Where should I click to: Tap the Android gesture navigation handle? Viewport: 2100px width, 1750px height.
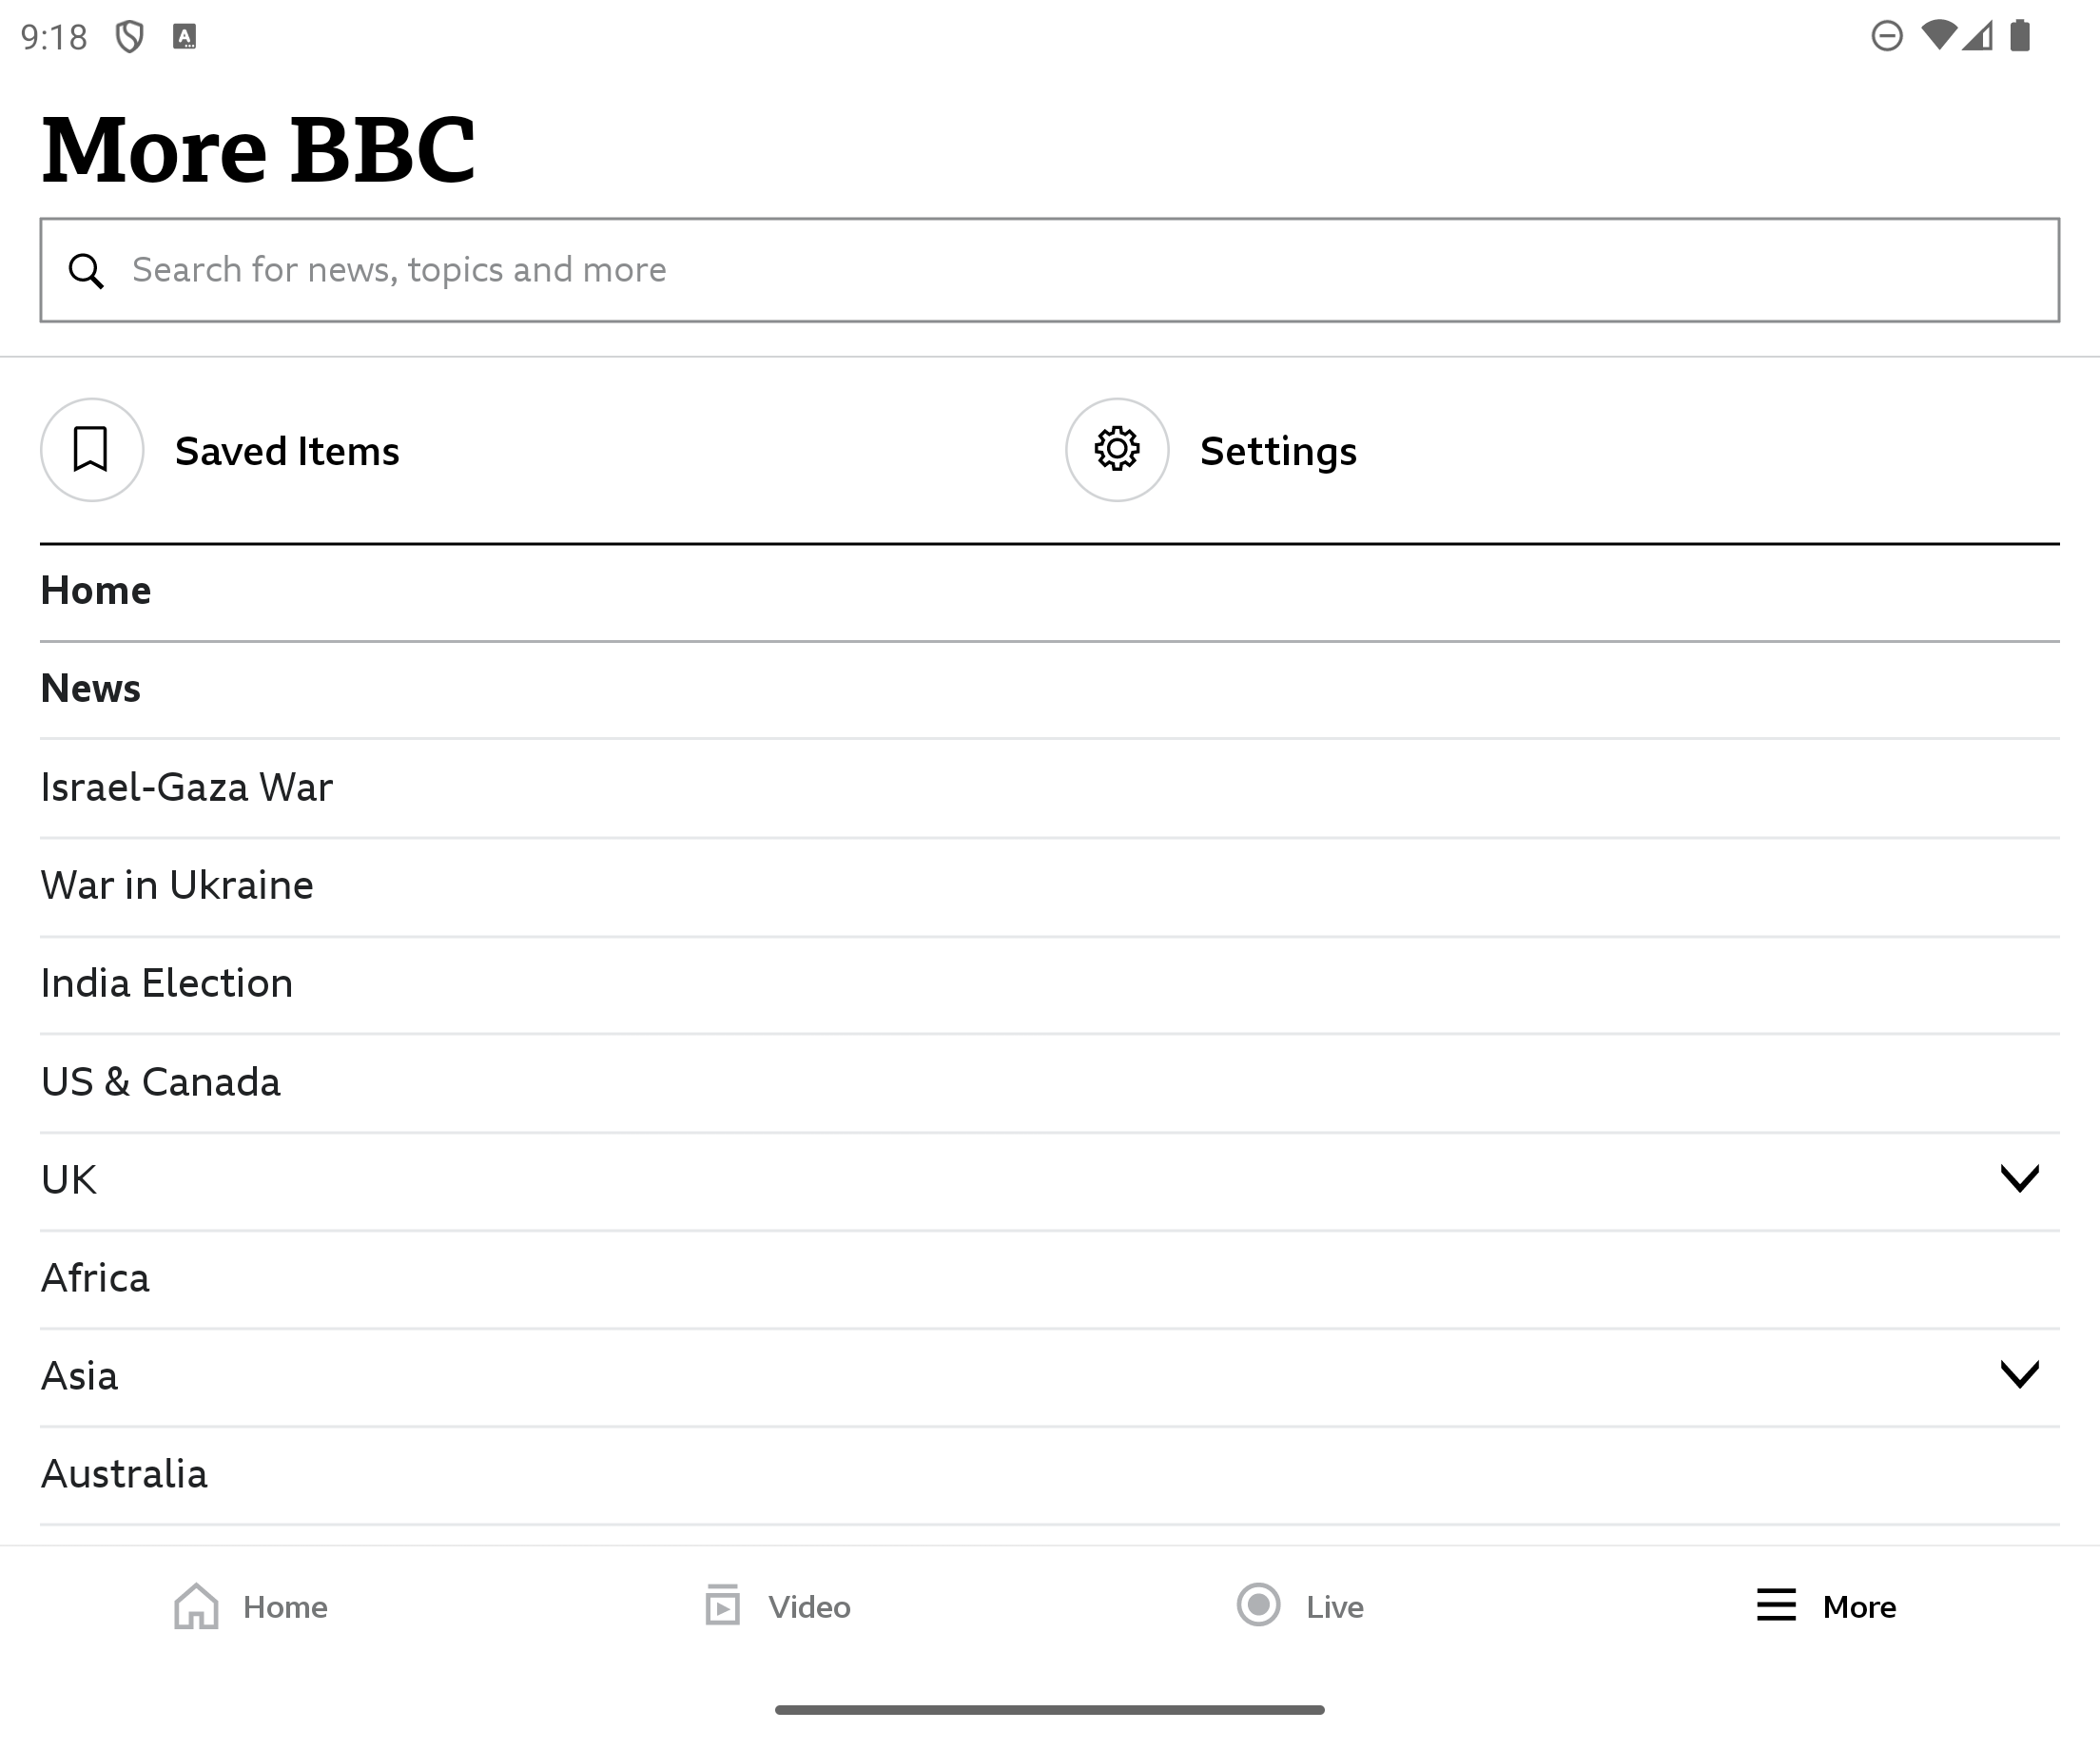pos(1050,1710)
